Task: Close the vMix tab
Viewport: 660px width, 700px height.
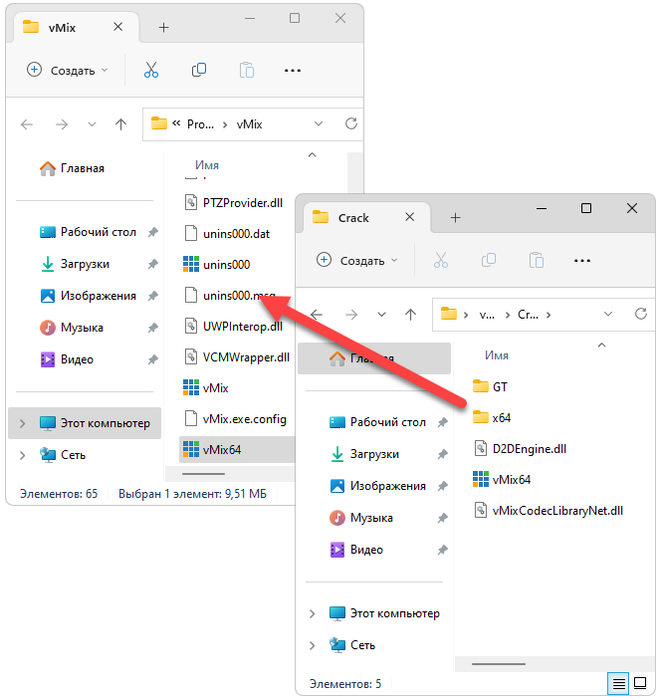Action: (118, 27)
